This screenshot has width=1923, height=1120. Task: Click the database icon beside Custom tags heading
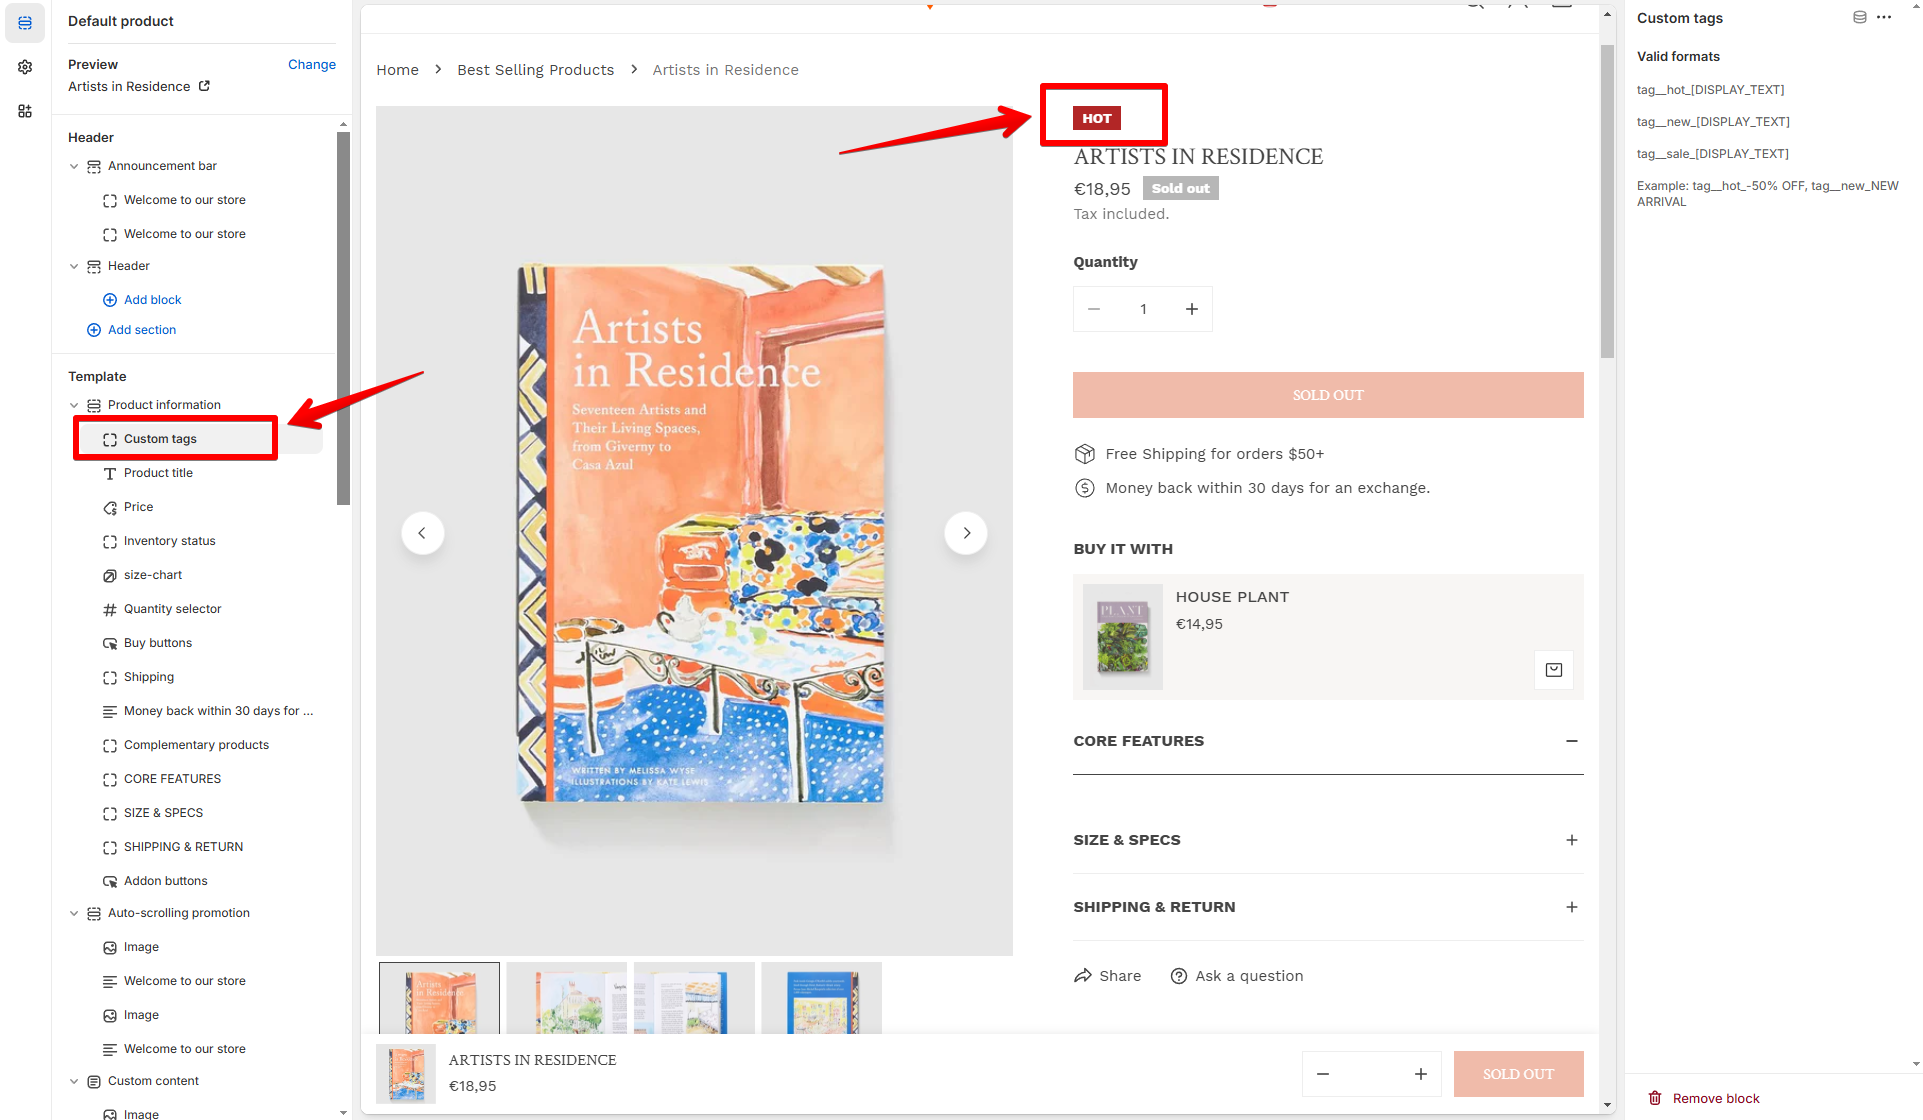pos(1859,17)
